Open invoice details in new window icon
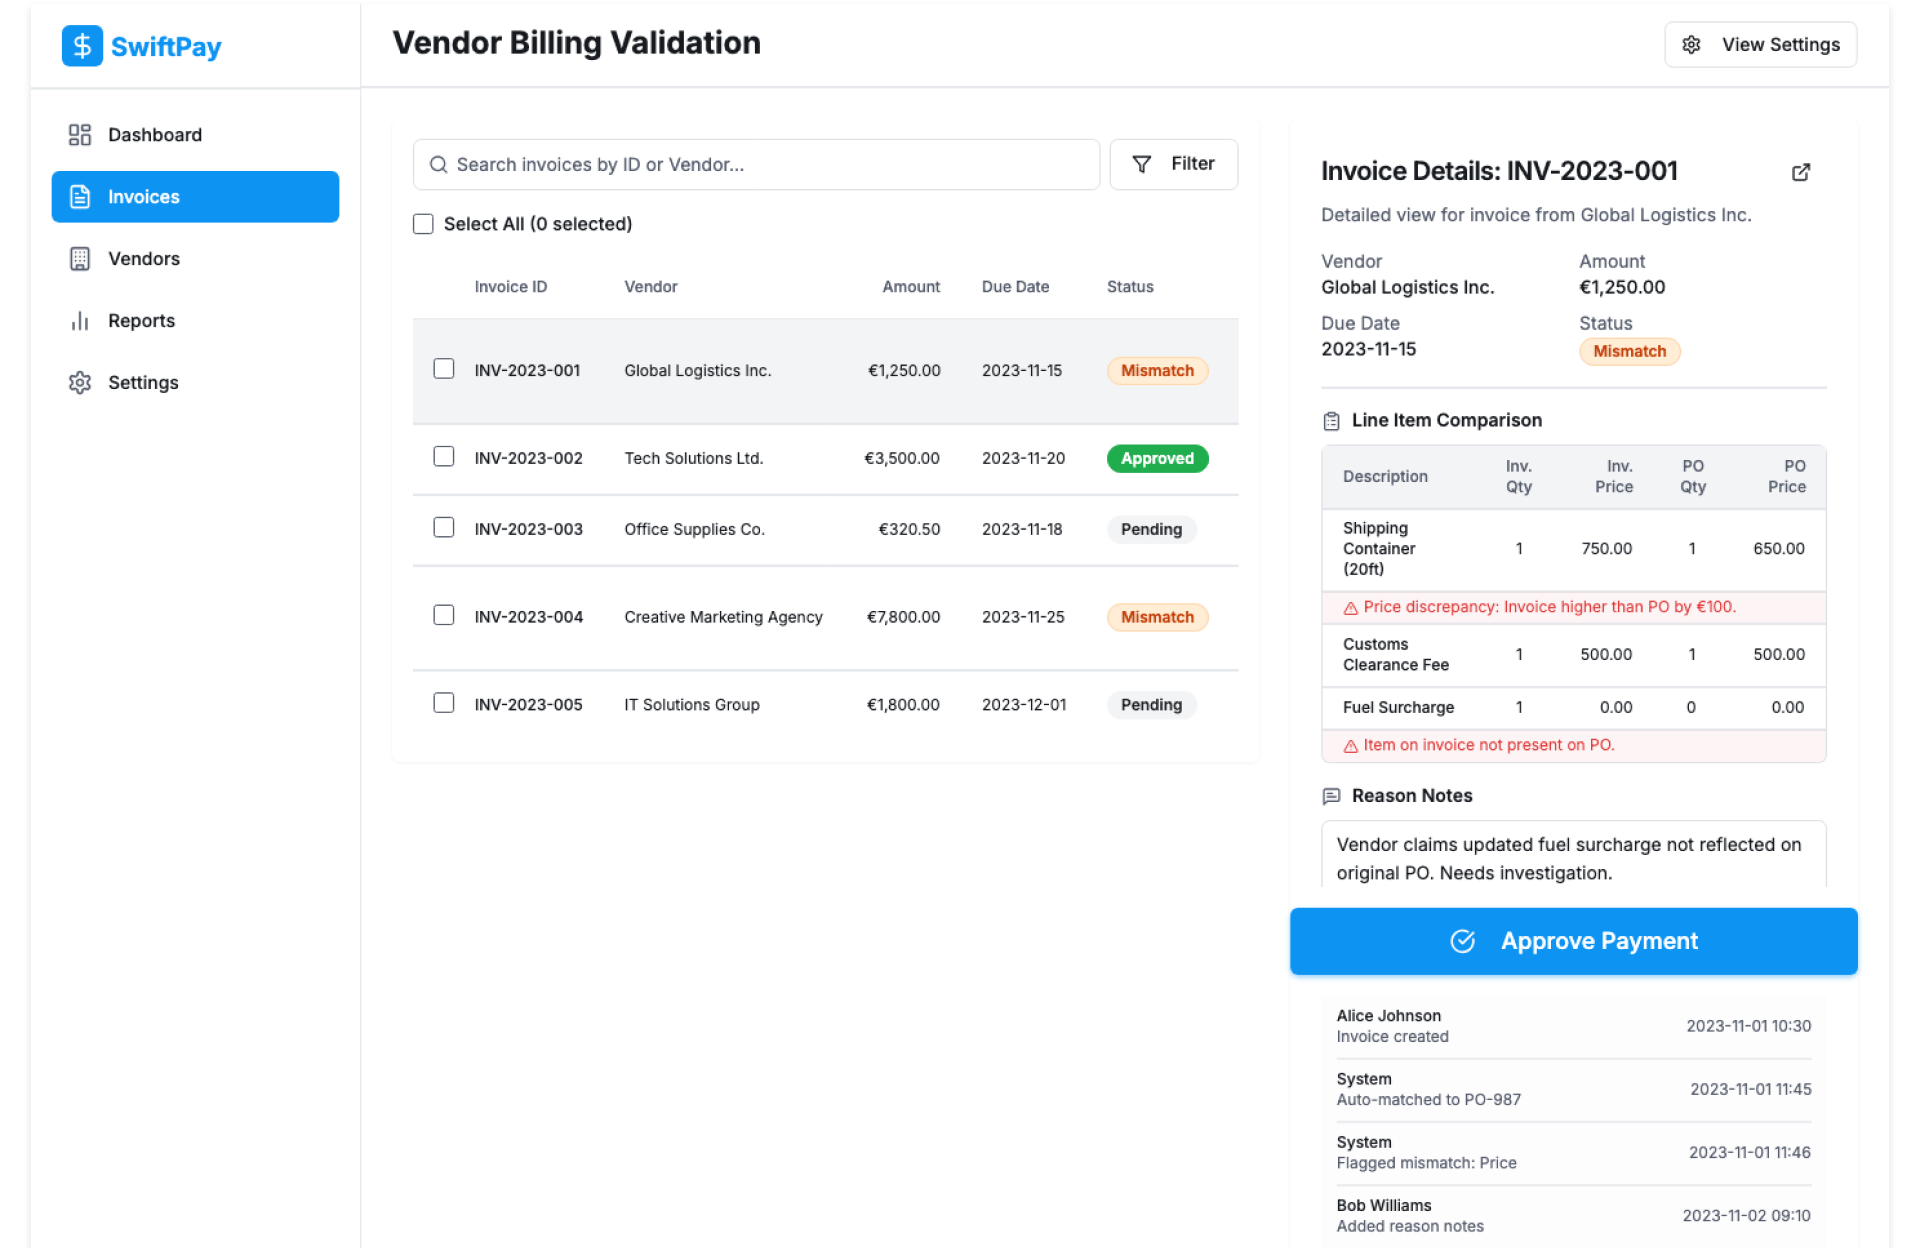Image resolution: width=1920 pixels, height=1248 pixels. 1800,172
